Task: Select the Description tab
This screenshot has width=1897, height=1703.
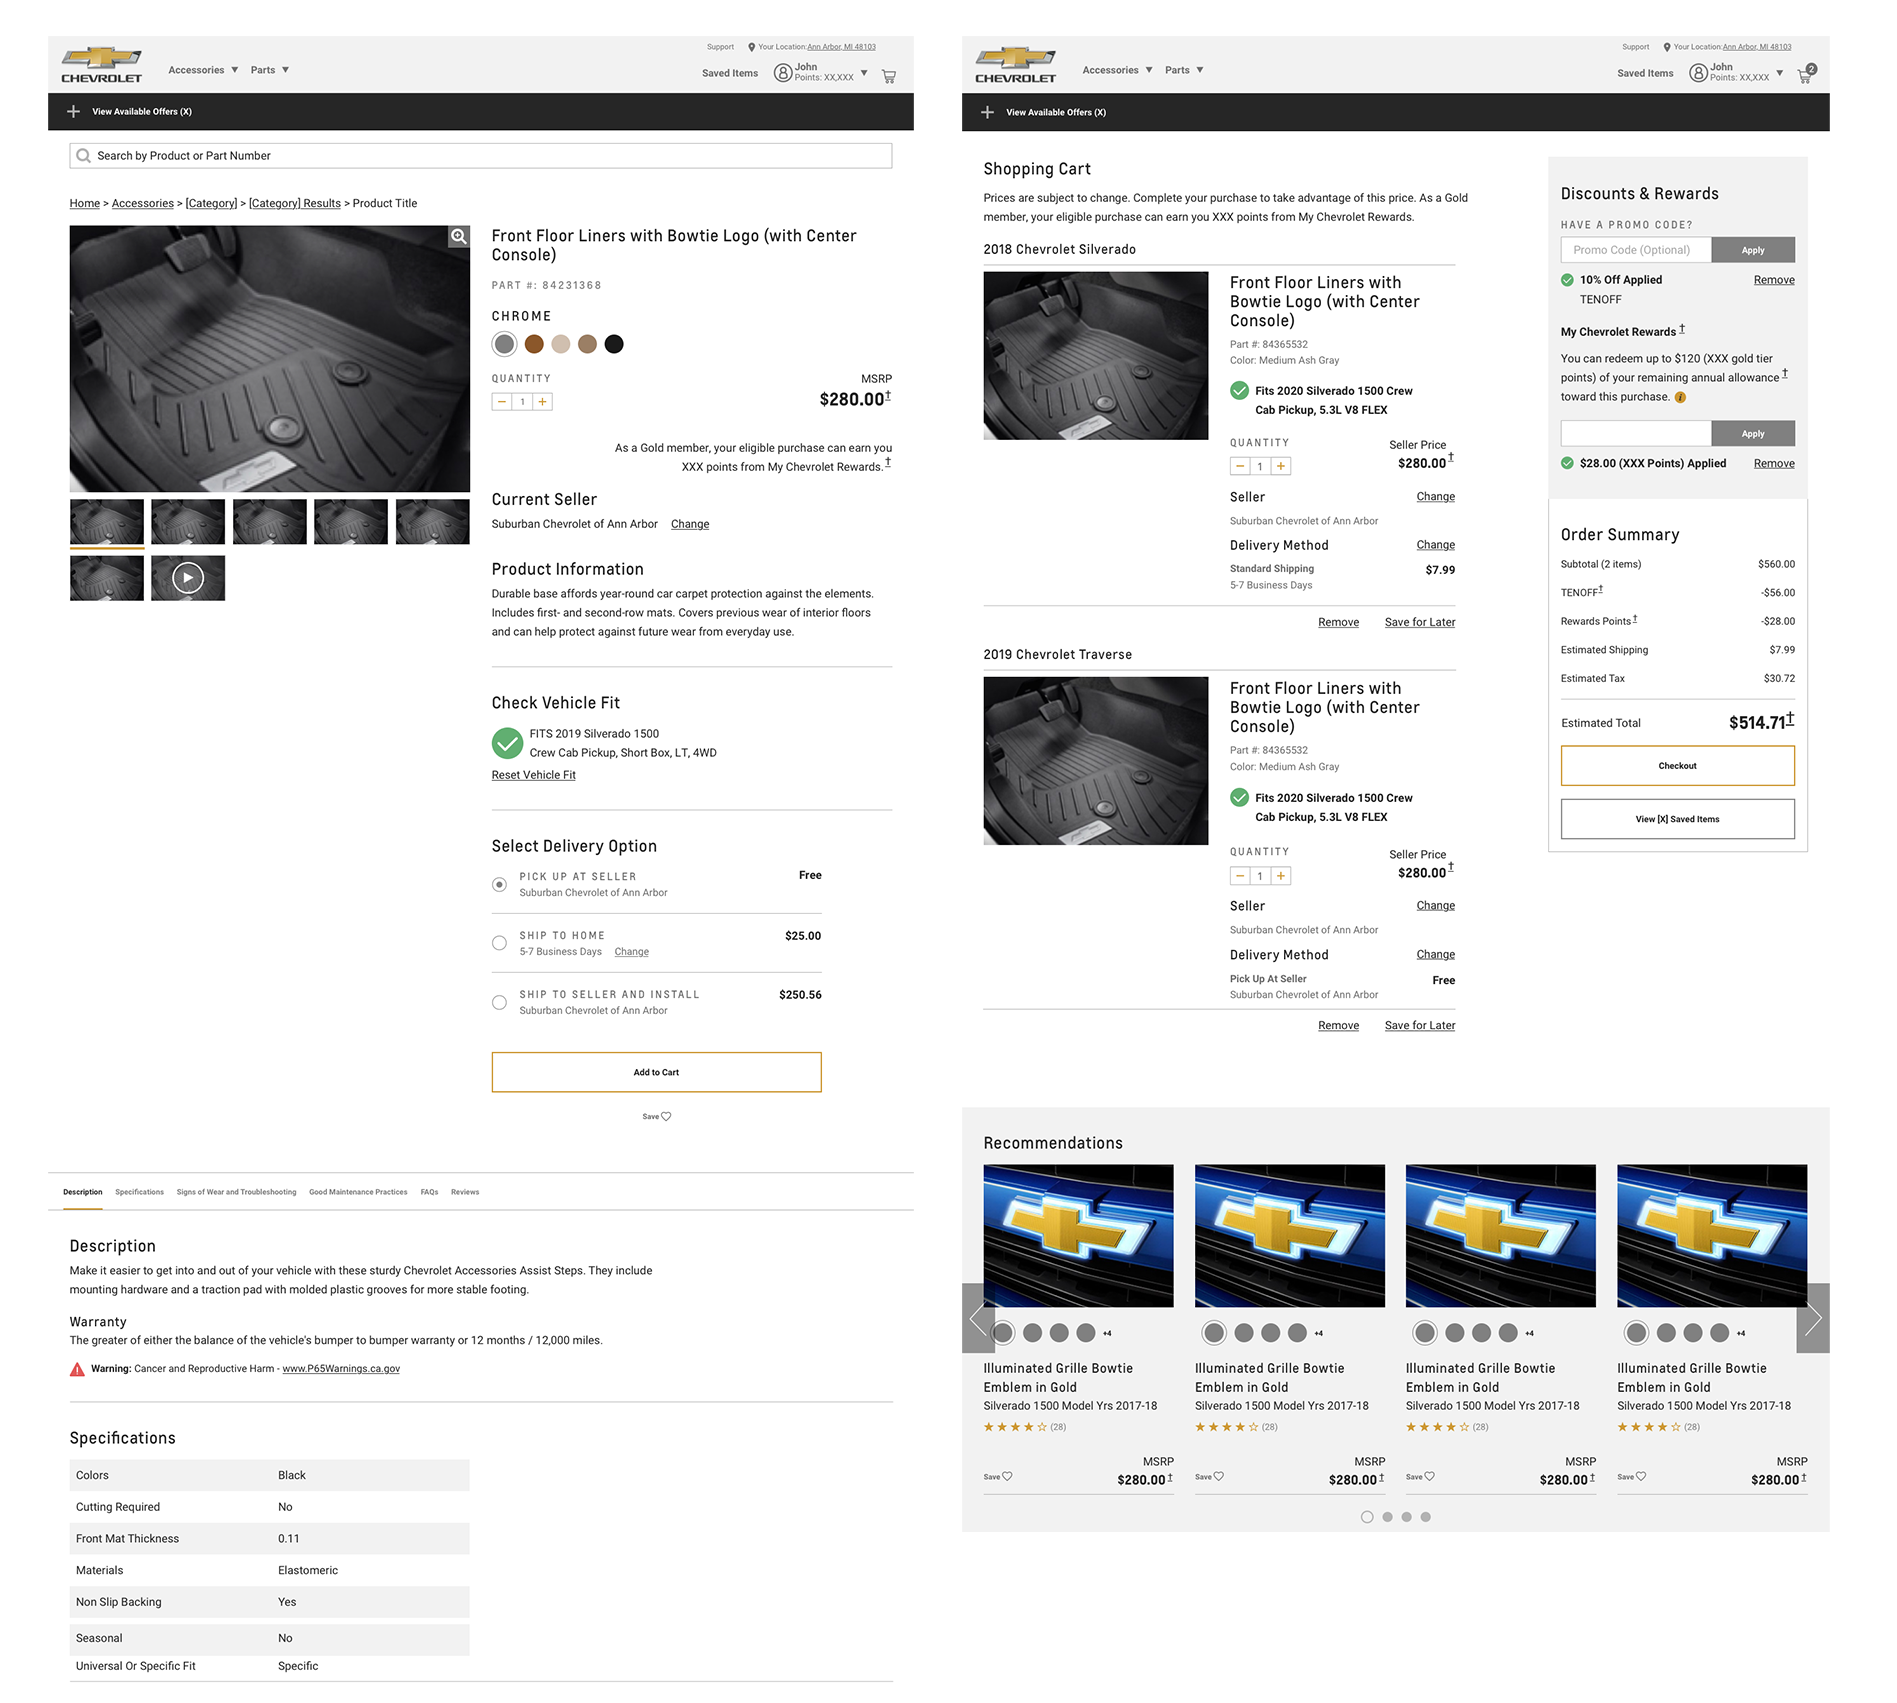Action: 83,1192
